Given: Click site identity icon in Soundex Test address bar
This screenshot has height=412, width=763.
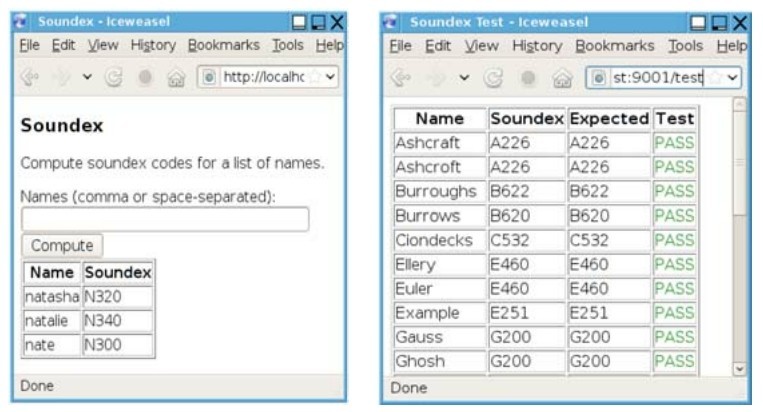Looking at the screenshot, I should [599, 78].
